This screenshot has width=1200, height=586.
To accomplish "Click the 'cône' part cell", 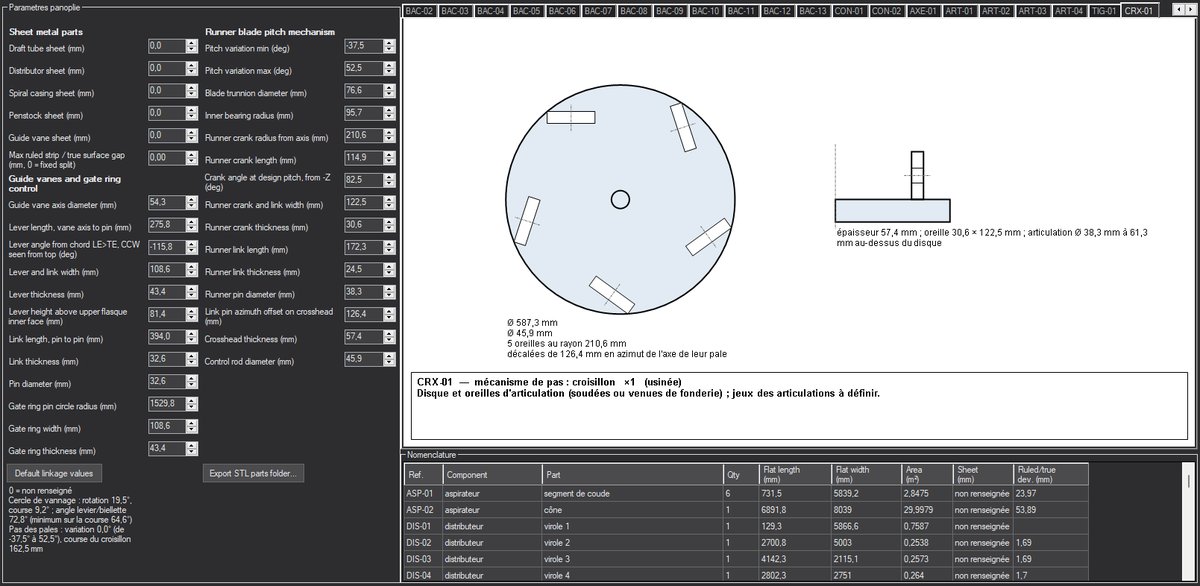I will click(632, 509).
